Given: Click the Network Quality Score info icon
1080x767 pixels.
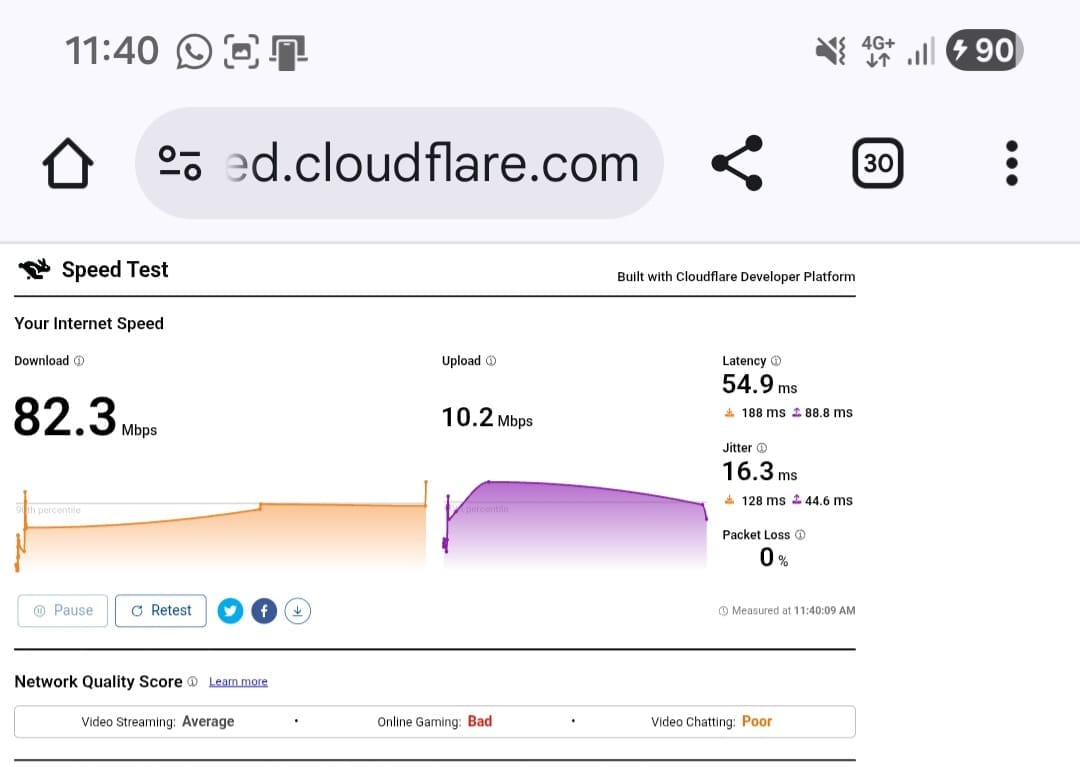Looking at the screenshot, I should [192, 682].
